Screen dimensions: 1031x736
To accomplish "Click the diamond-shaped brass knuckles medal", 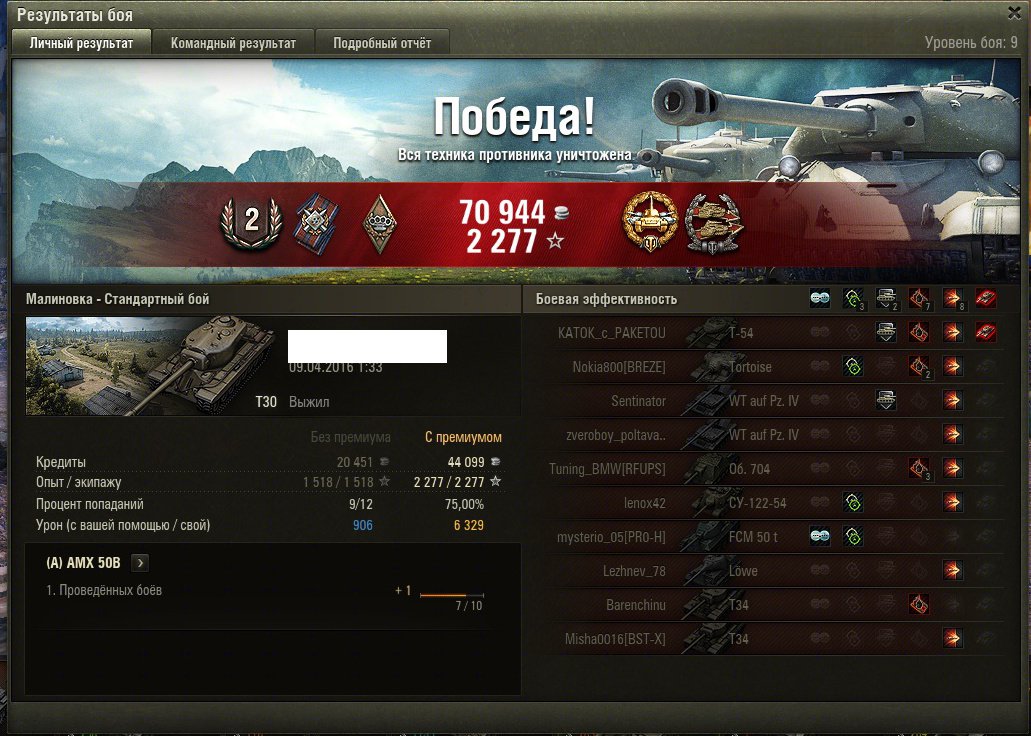I will [379, 224].
